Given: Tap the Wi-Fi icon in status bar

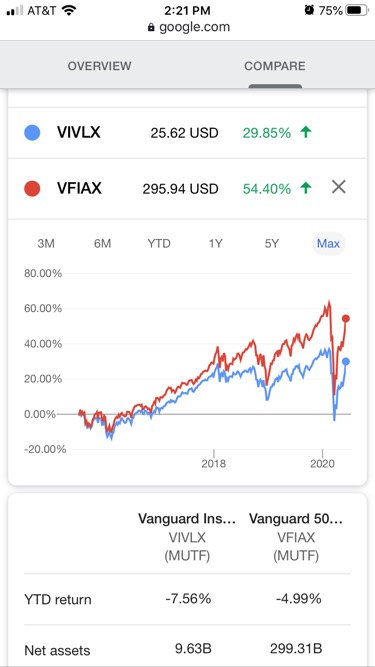Looking at the screenshot, I should pyautogui.click(x=68, y=10).
